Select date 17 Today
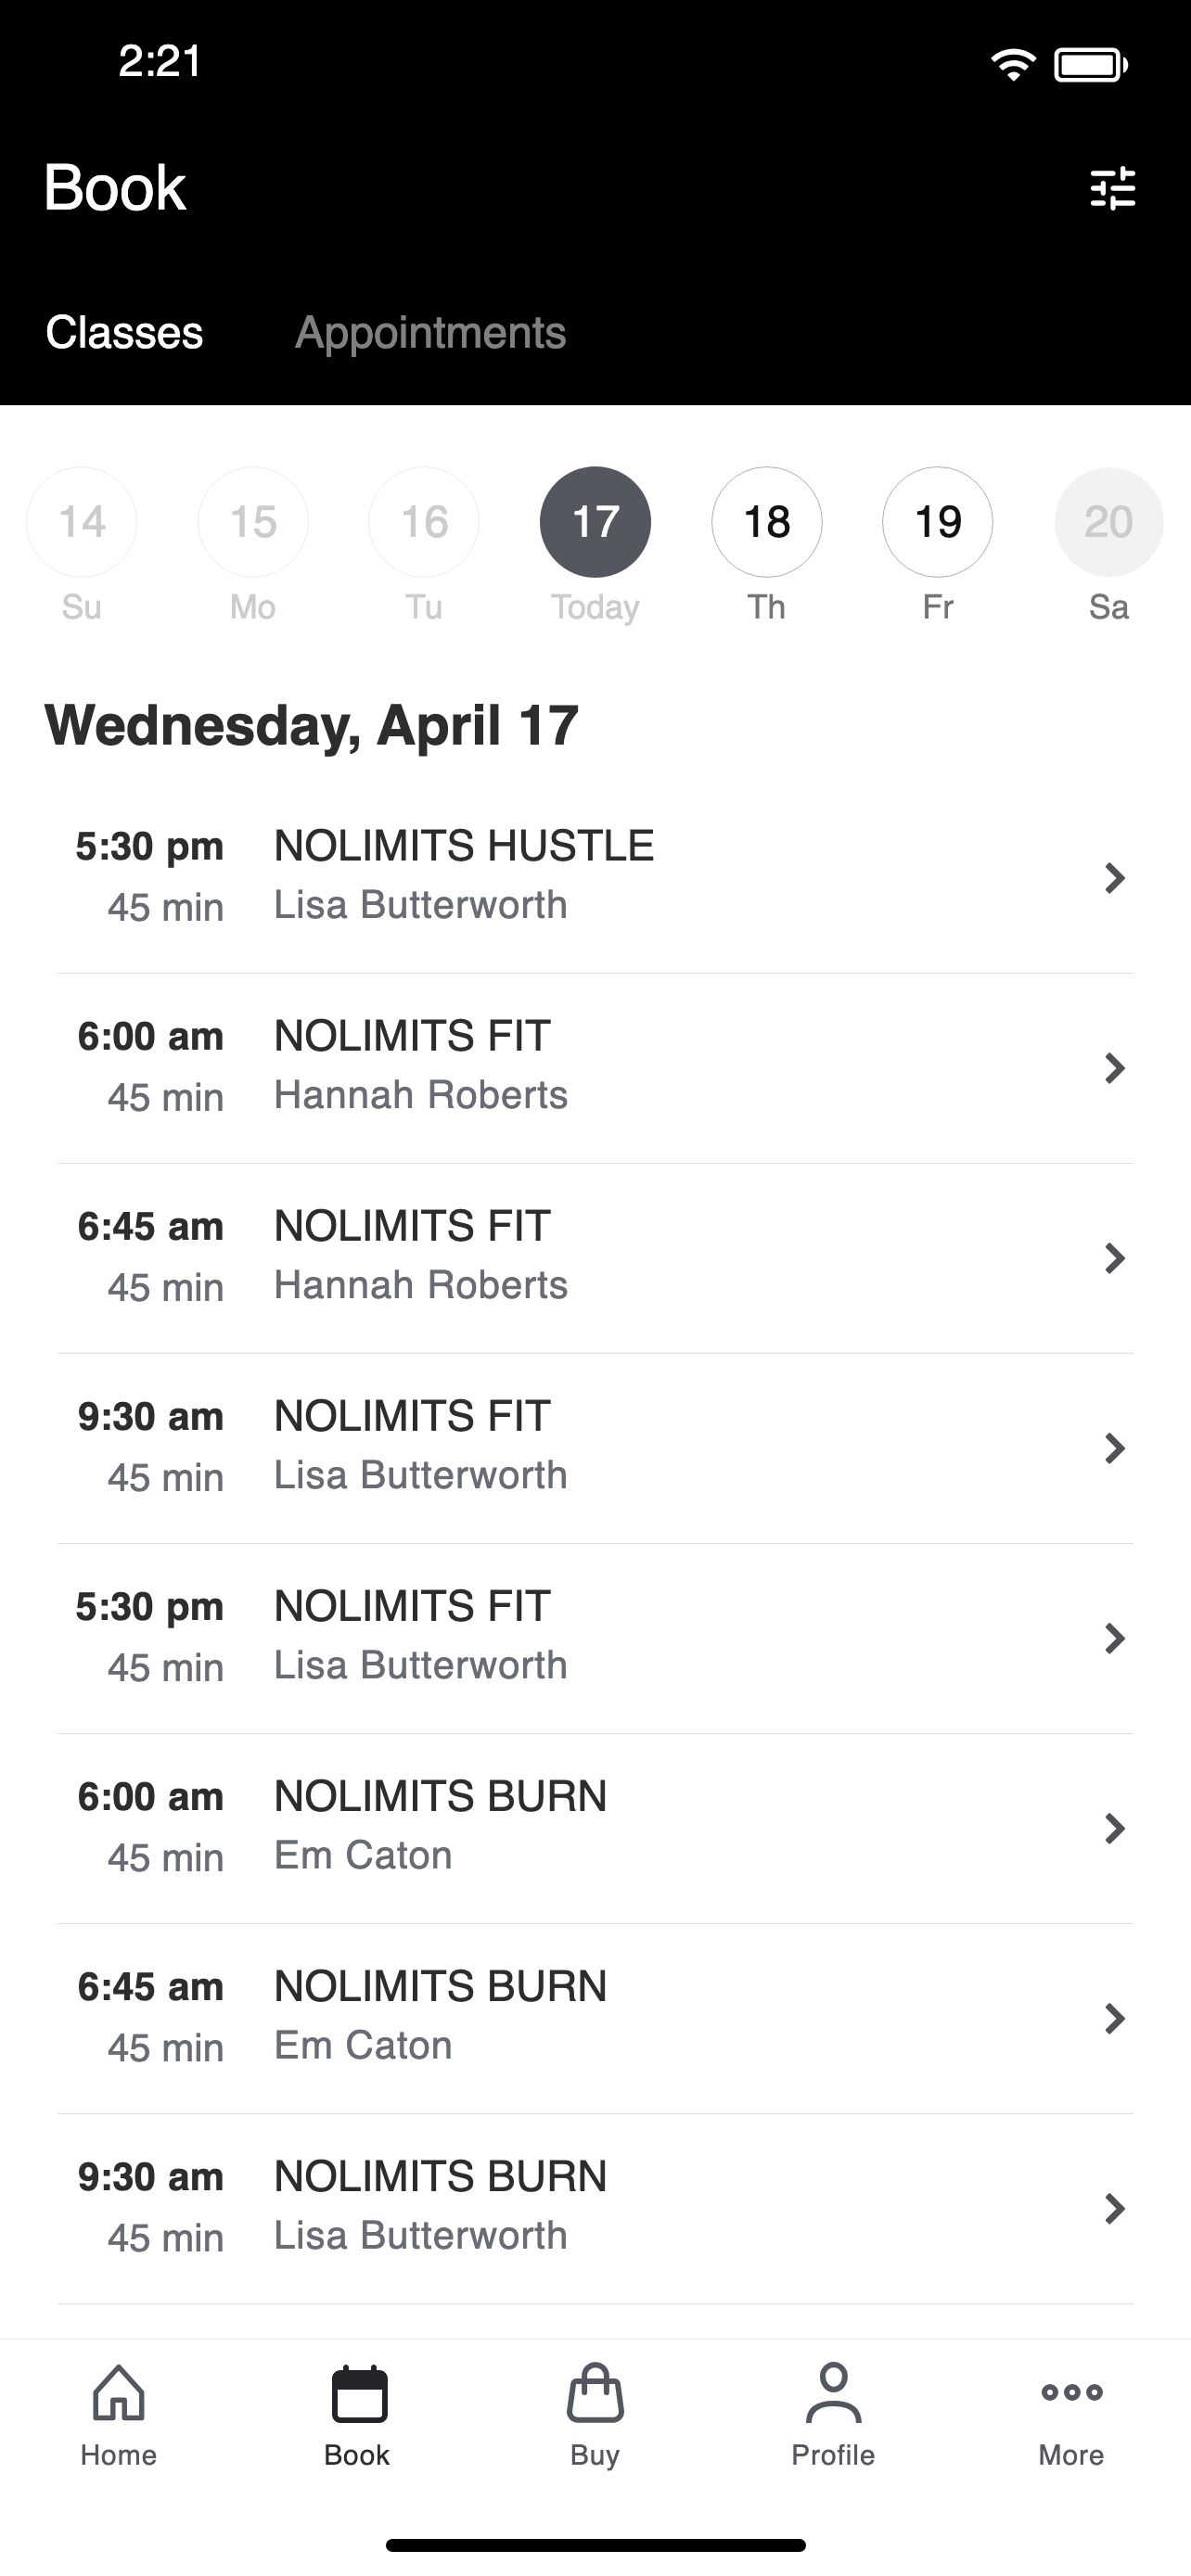Viewport: 1191px width, 2576px height. (x=595, y=522)
